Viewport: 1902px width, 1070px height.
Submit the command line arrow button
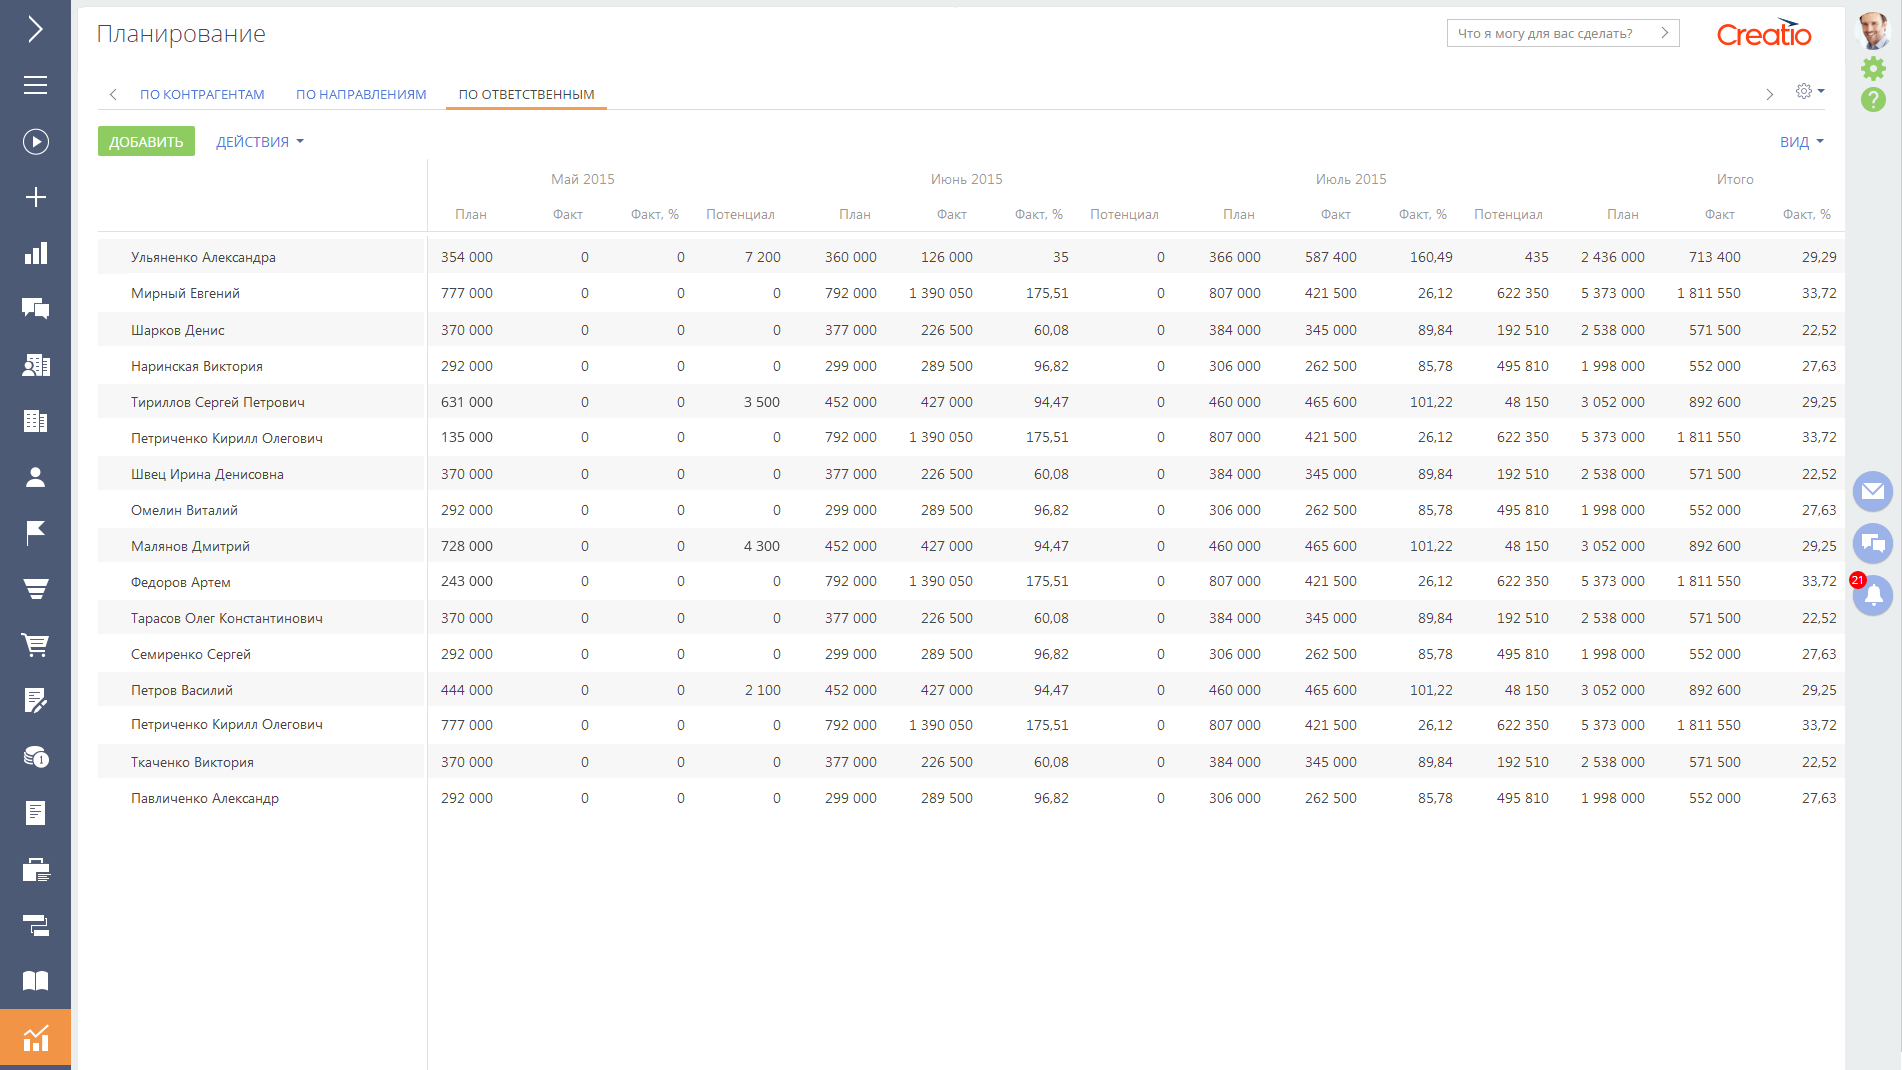tap(1665, 33)
